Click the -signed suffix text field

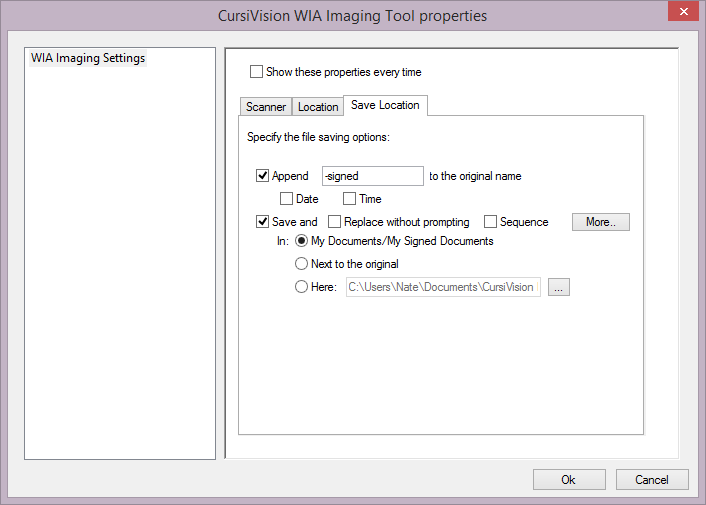[372, 176]
